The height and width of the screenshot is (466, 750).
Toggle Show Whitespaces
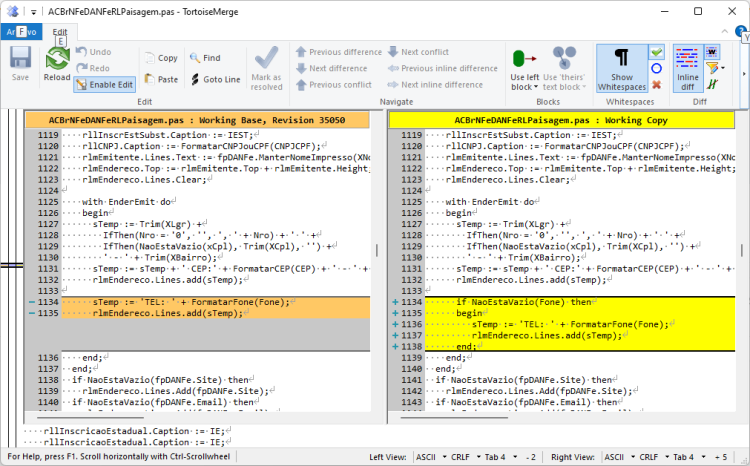(x=622, y=68)
